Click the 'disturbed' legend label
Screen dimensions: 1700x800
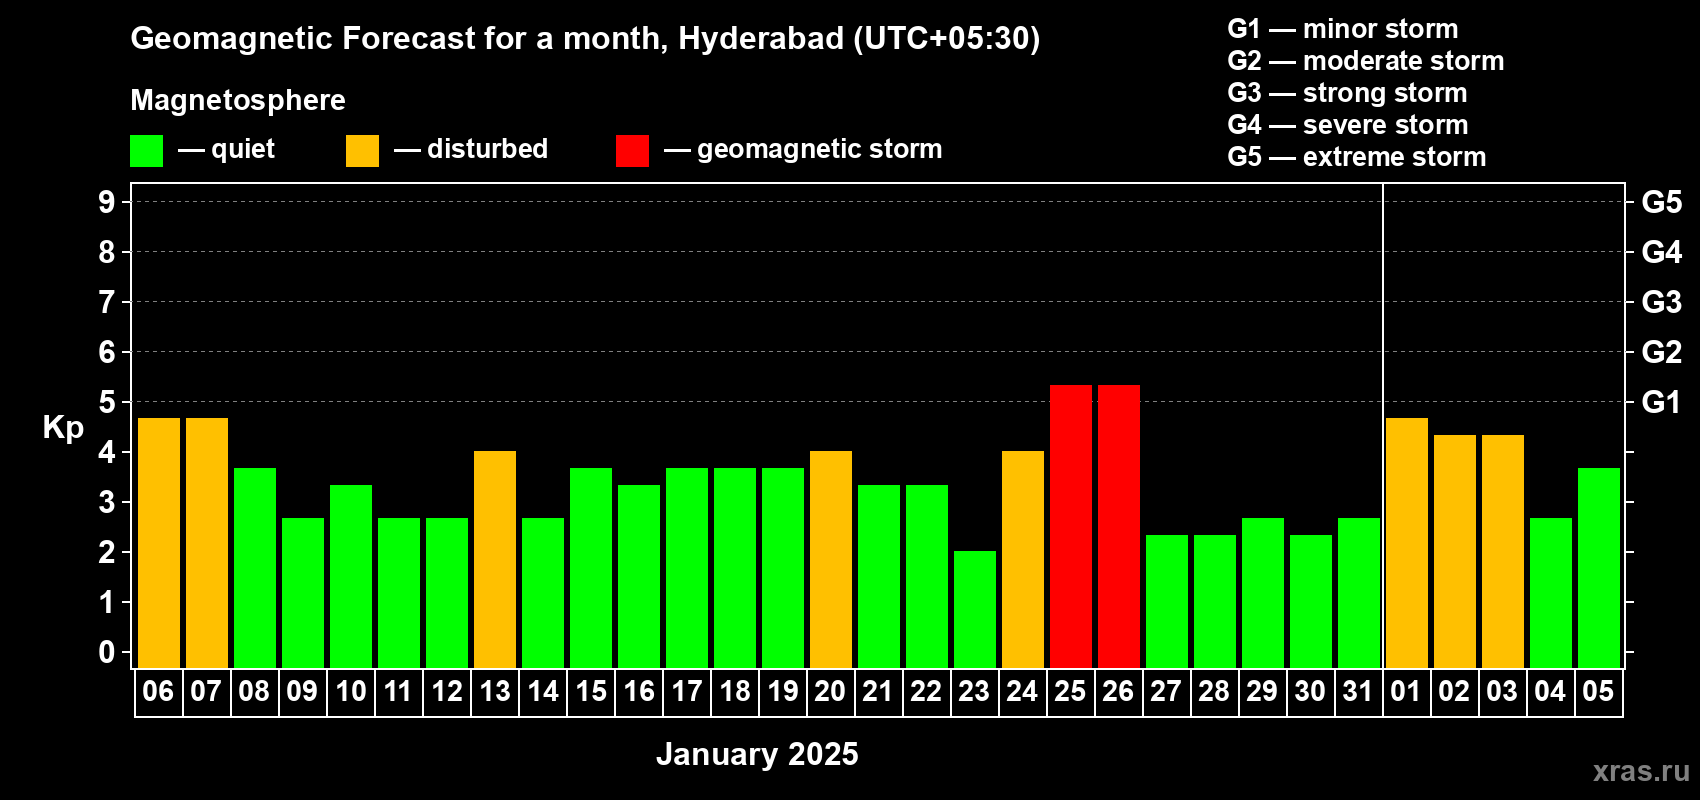click(x=487, y=149)
